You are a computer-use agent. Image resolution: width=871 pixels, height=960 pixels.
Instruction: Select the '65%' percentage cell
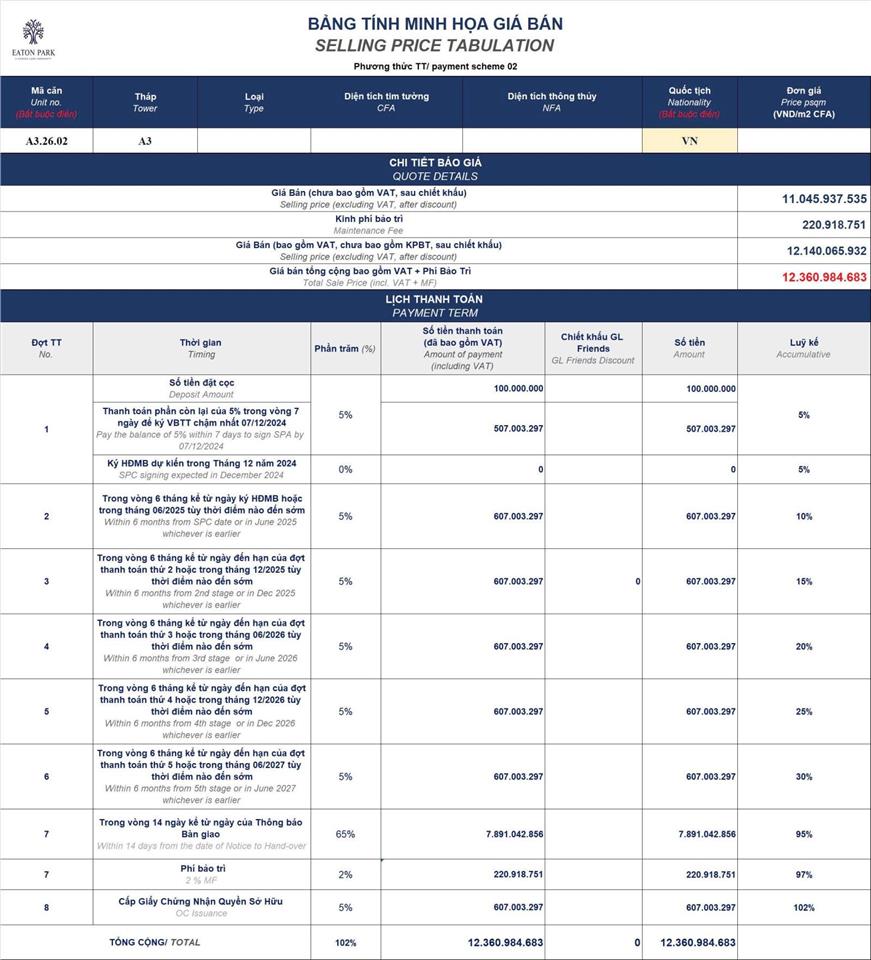345,834
